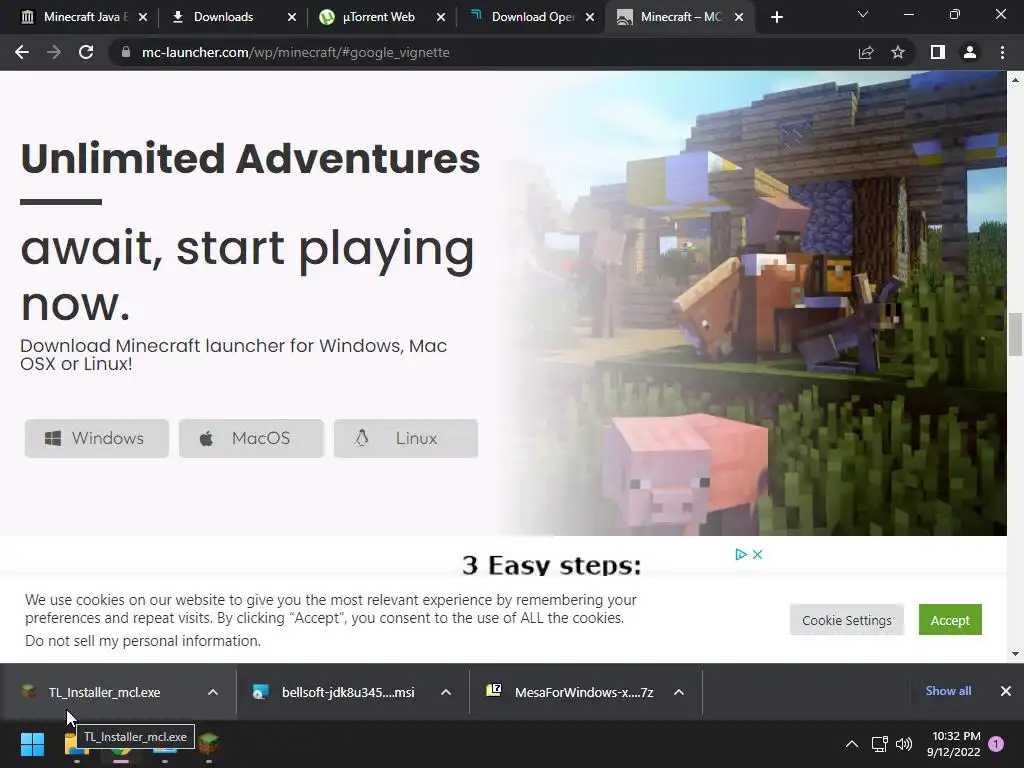Open a new browser tab
1024x768 pixels.
[x=776, y=17]
